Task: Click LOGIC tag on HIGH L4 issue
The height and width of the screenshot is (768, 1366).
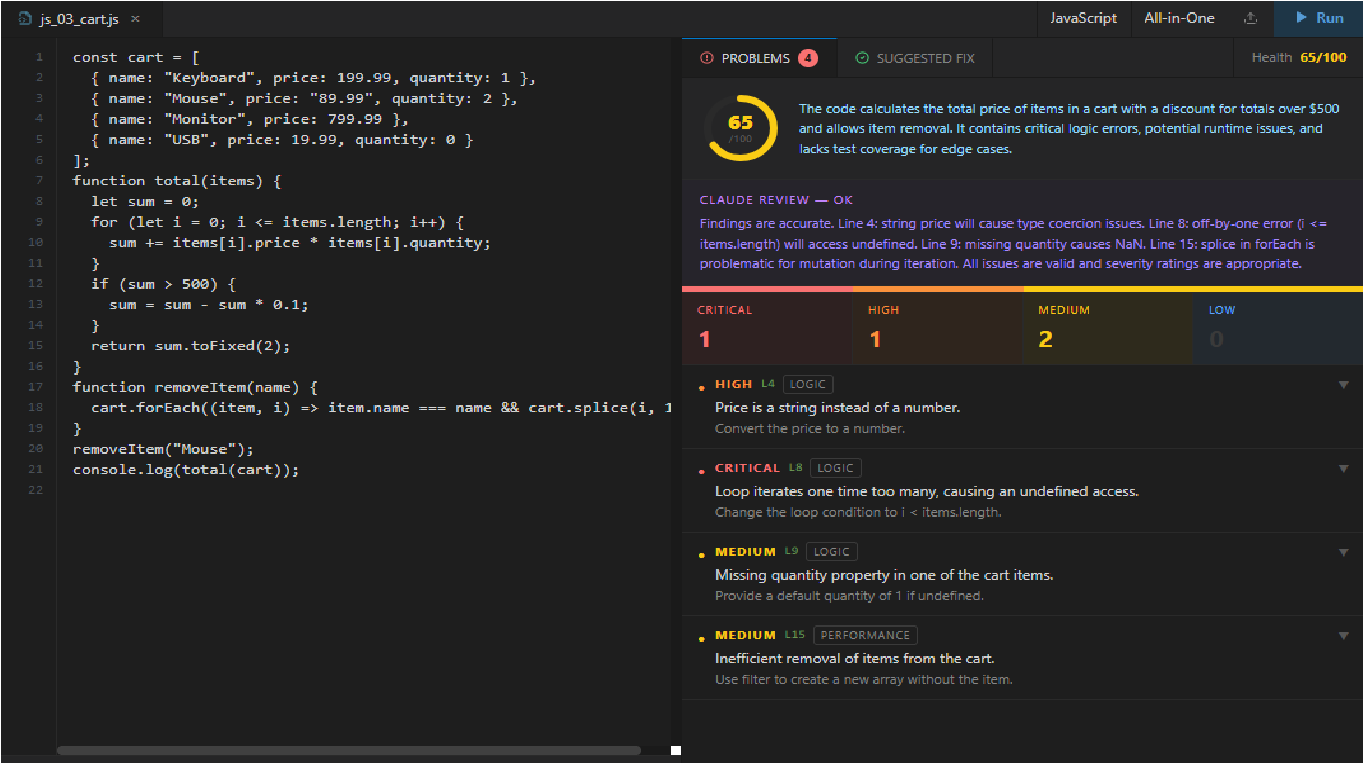Action: (x=808, y=384)
